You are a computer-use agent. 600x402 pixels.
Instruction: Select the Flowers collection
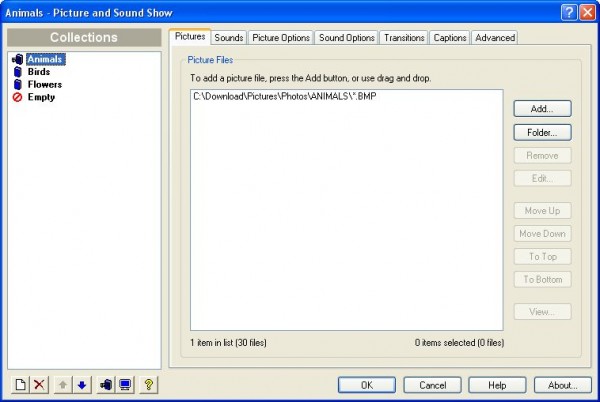click(x=45, y=85)
